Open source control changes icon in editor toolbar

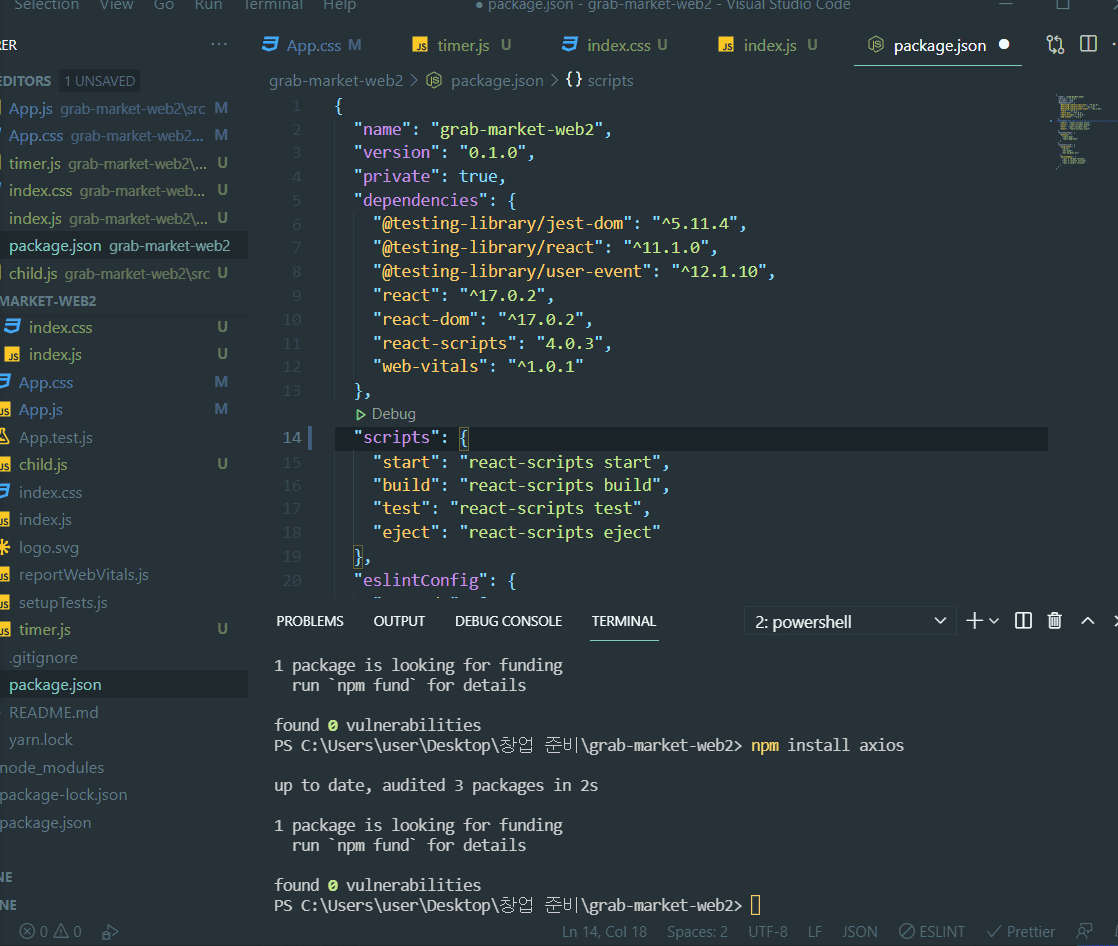[x=1055, y=45]
